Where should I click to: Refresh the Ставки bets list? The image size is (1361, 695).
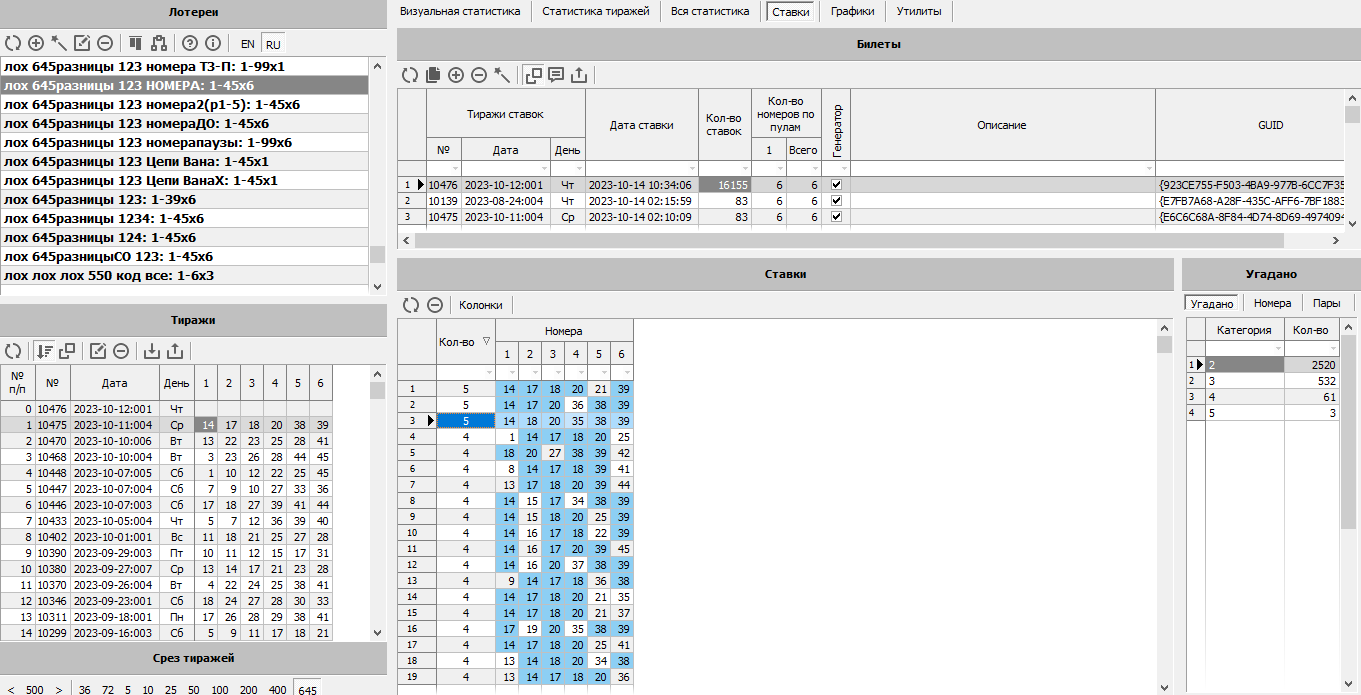[410, 305]
